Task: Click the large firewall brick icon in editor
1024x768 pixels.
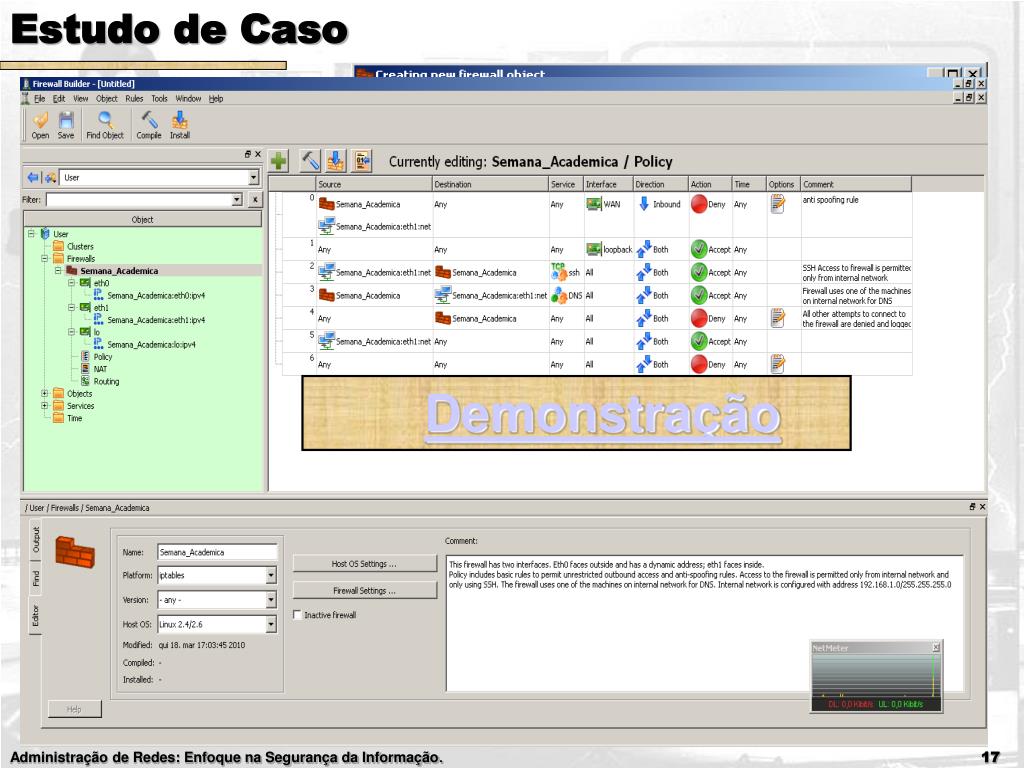Action: (x=74, y=551)
